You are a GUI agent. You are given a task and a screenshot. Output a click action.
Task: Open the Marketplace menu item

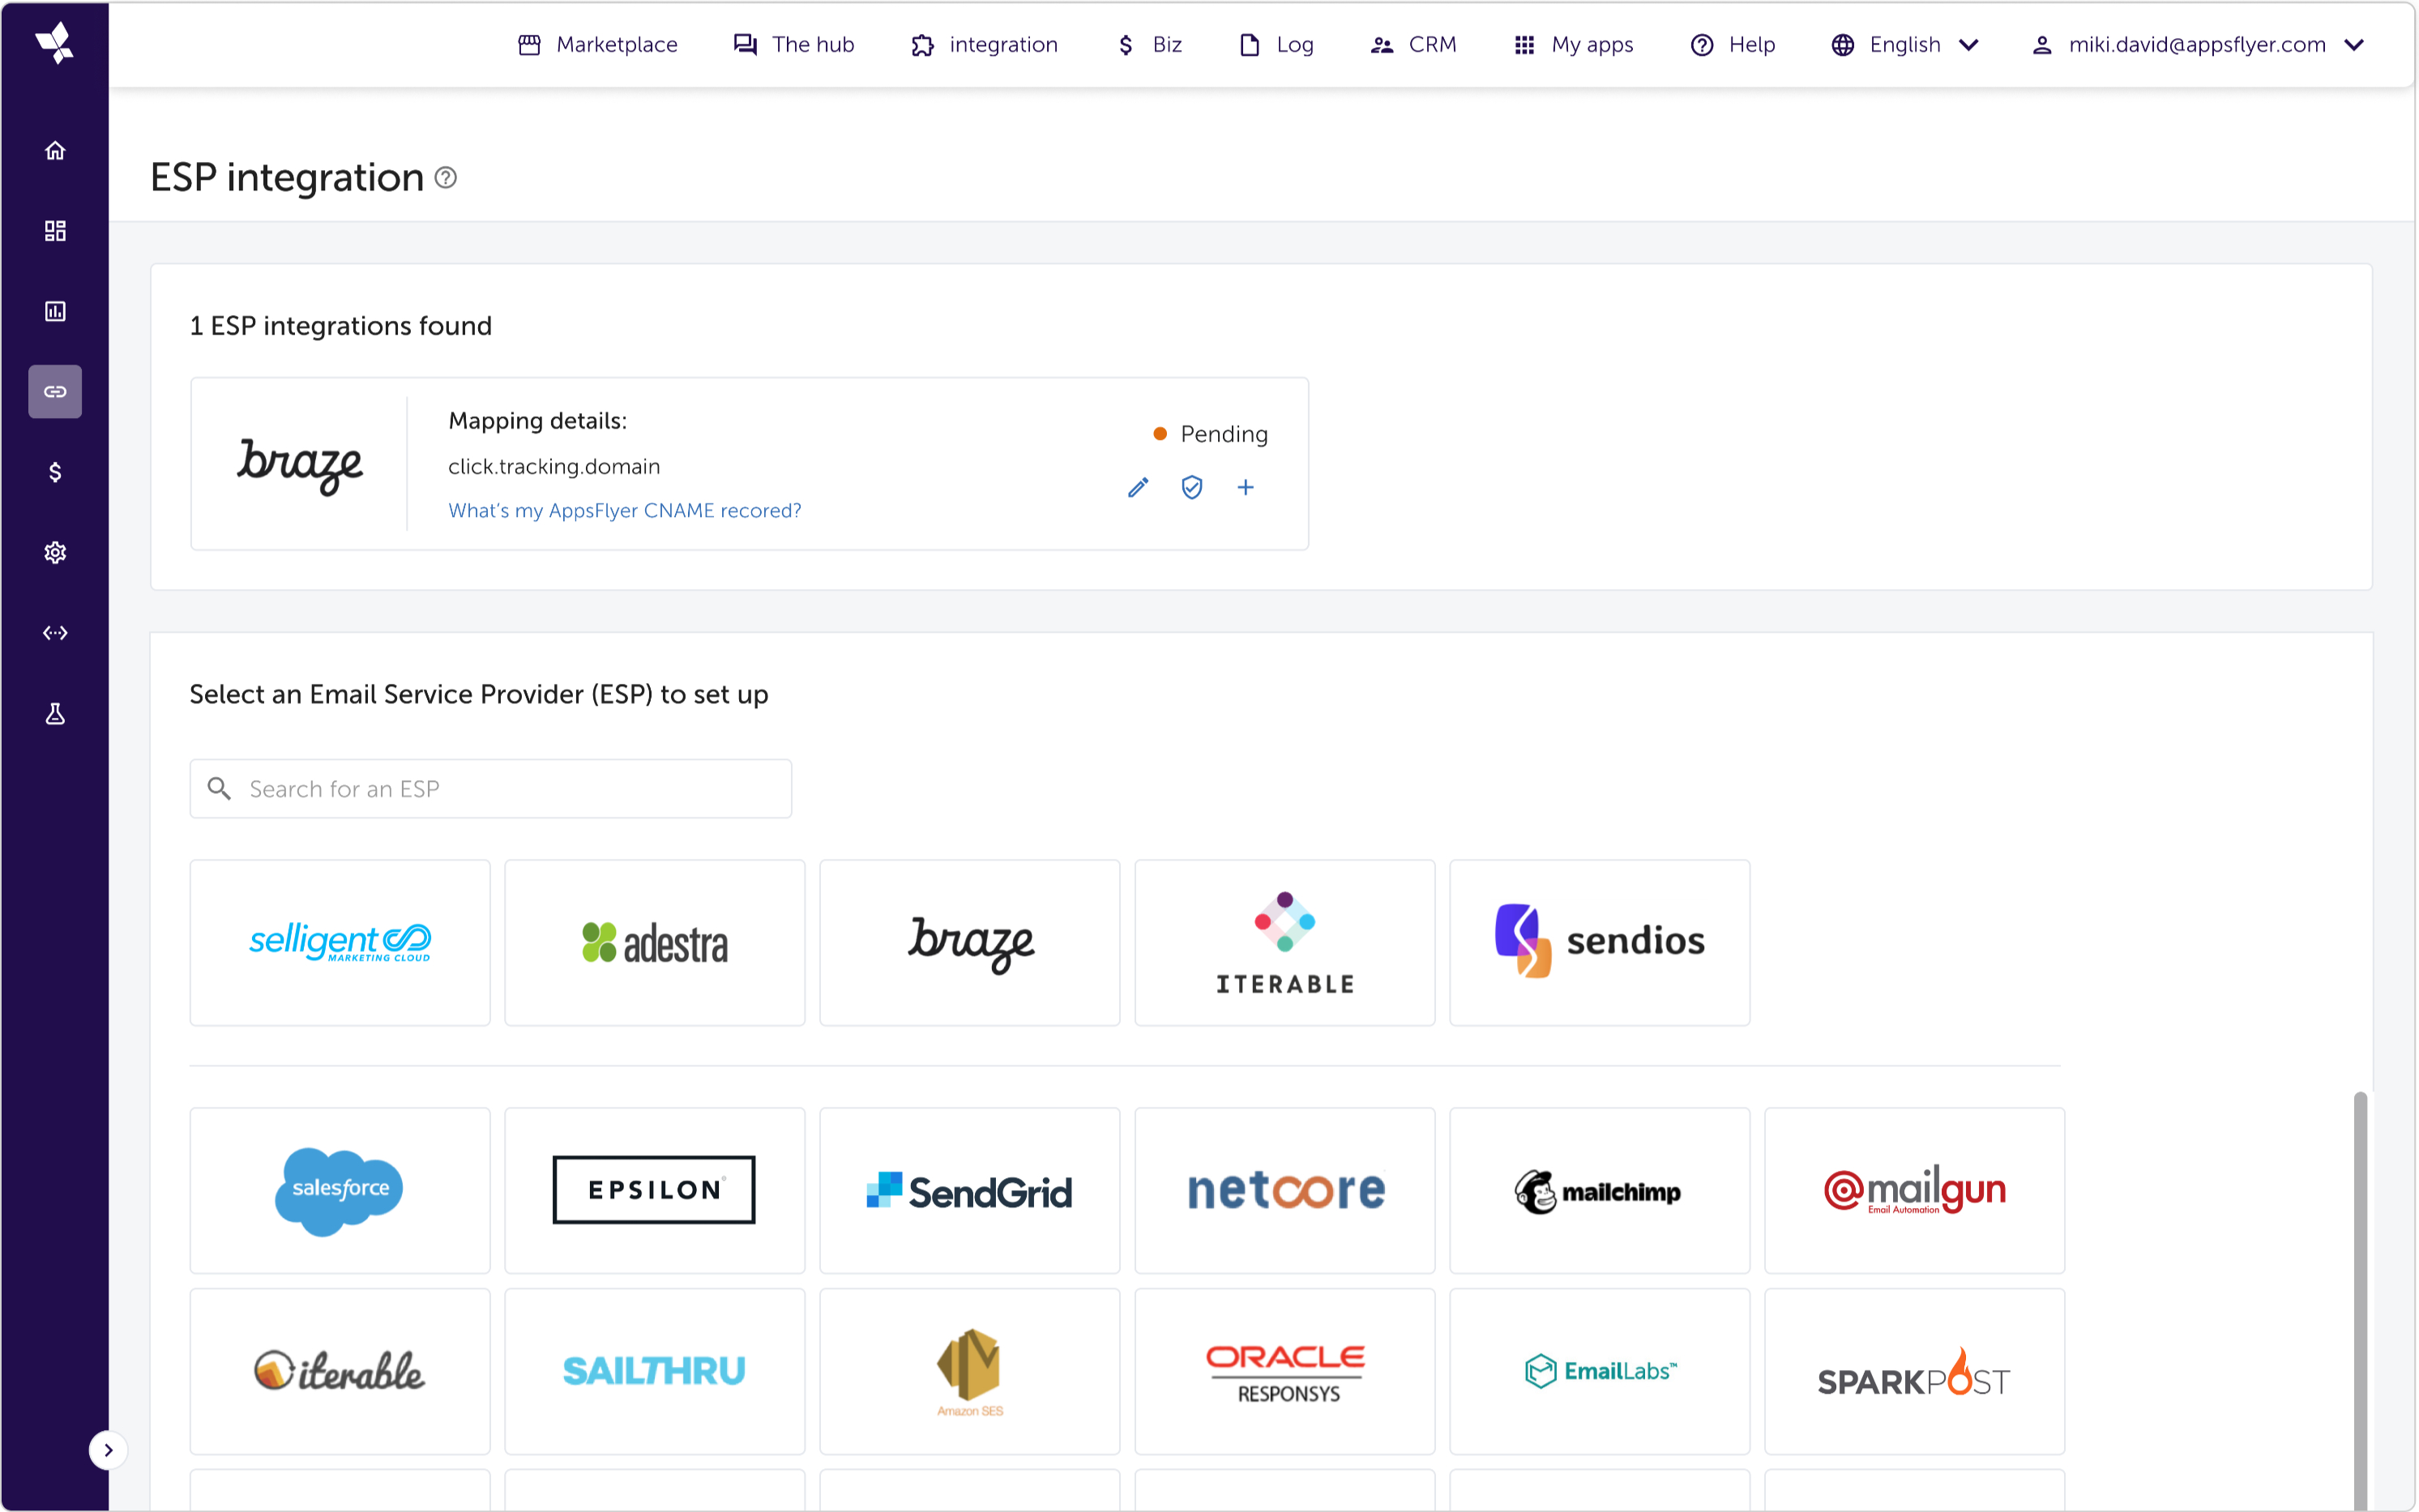point(598,45)
